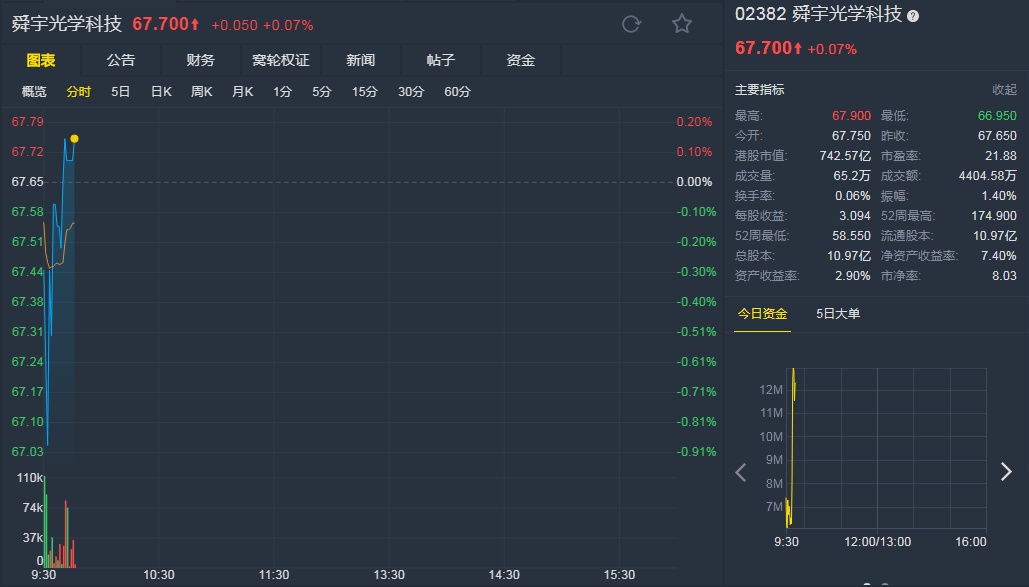This screenshot has width=1029, height=587.
Task: Open the 帖子 tab
Action: point(441,60)
